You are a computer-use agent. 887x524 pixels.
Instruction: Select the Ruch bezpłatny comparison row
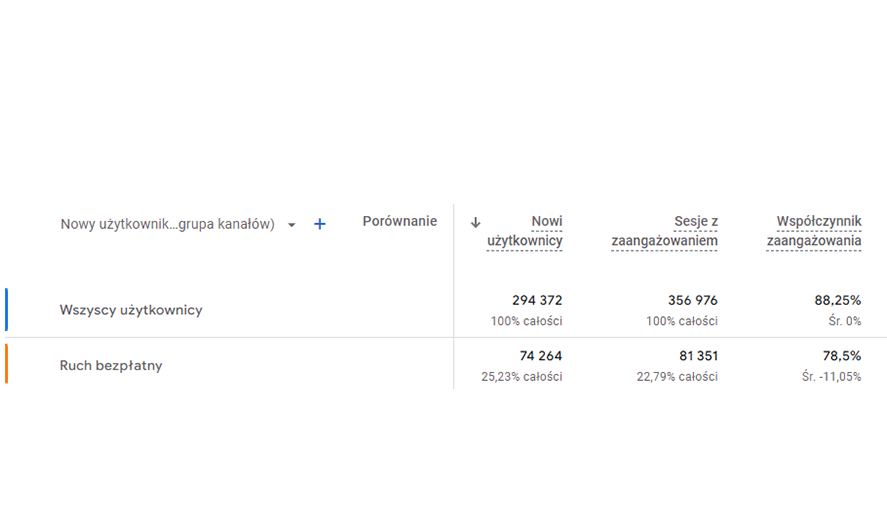click(111, 366)
